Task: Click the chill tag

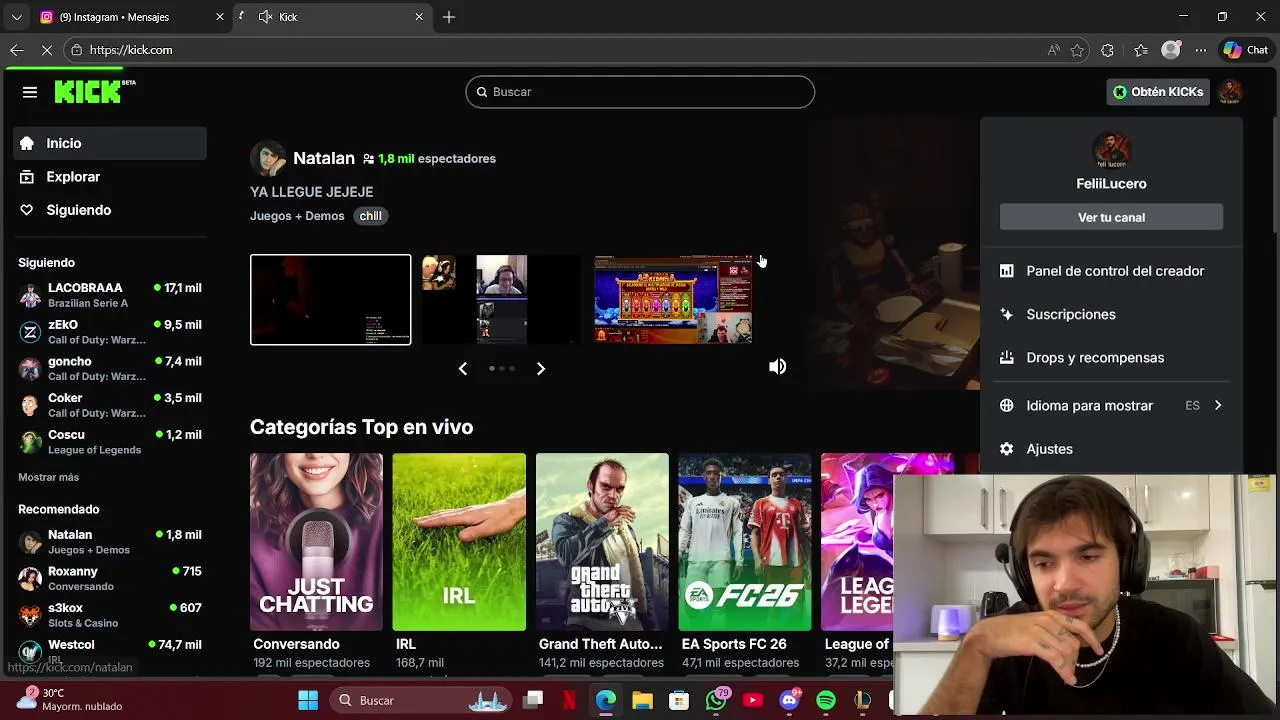Action: [x=370, y=216]
